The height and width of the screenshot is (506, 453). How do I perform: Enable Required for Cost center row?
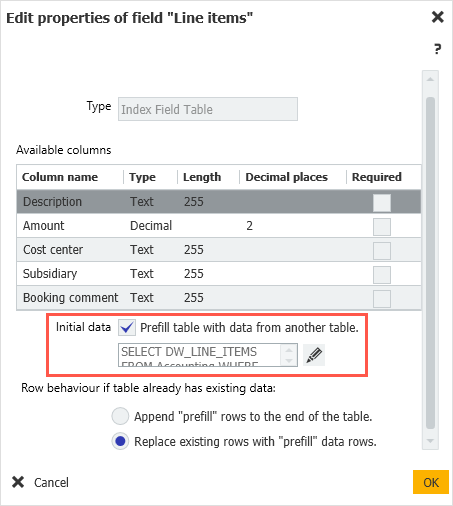pyautogui.click(x=382, y=251)
